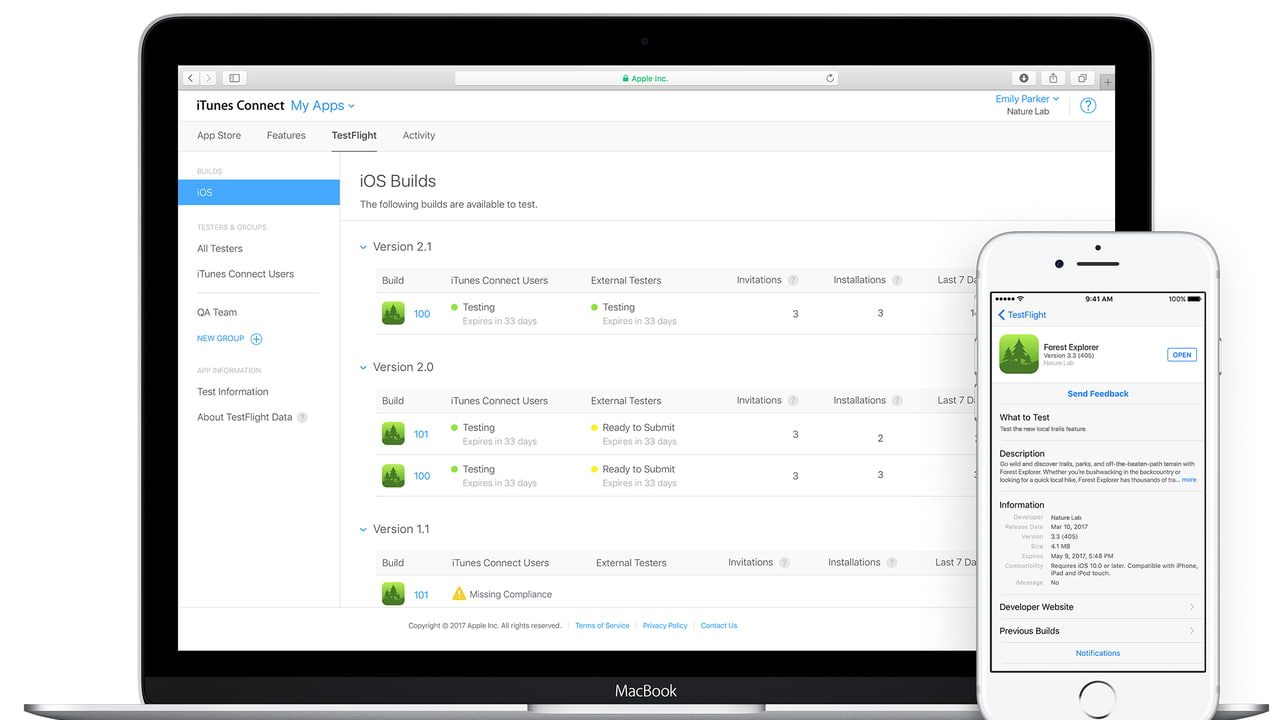
Task: Select iOS under Builds in sidebar
Action: click(259, 192)
